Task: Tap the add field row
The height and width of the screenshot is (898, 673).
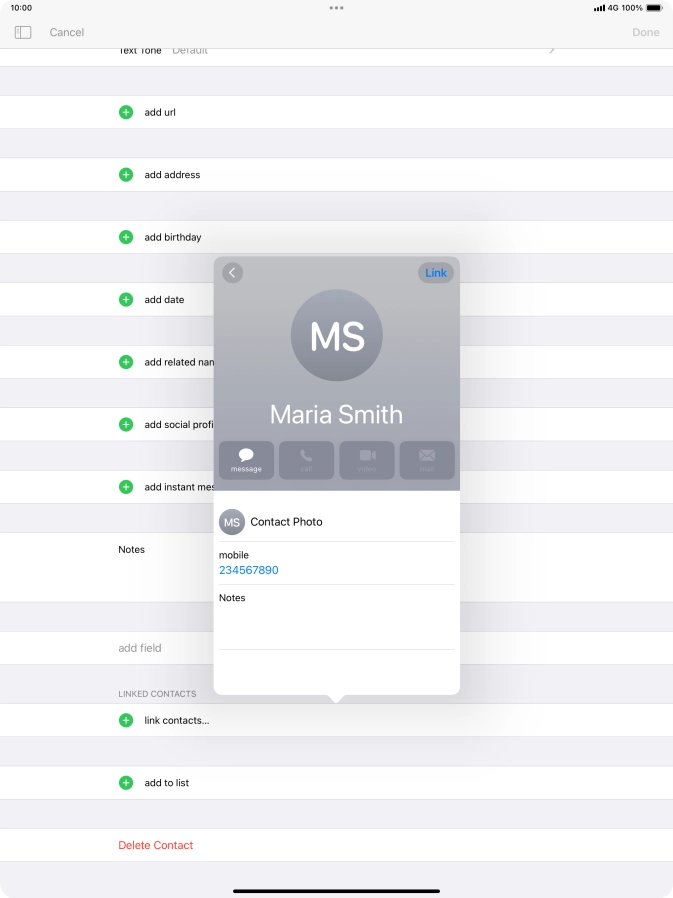Action: point(140,648)
